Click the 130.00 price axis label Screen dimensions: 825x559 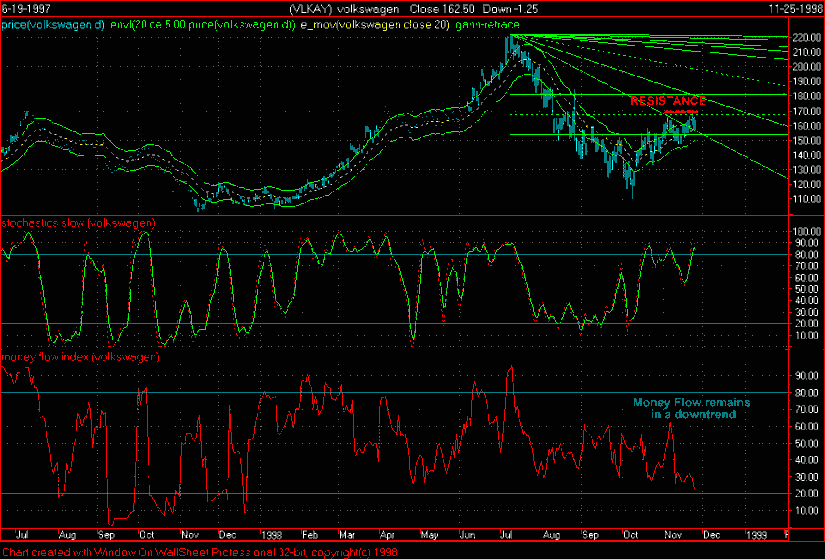806,170
